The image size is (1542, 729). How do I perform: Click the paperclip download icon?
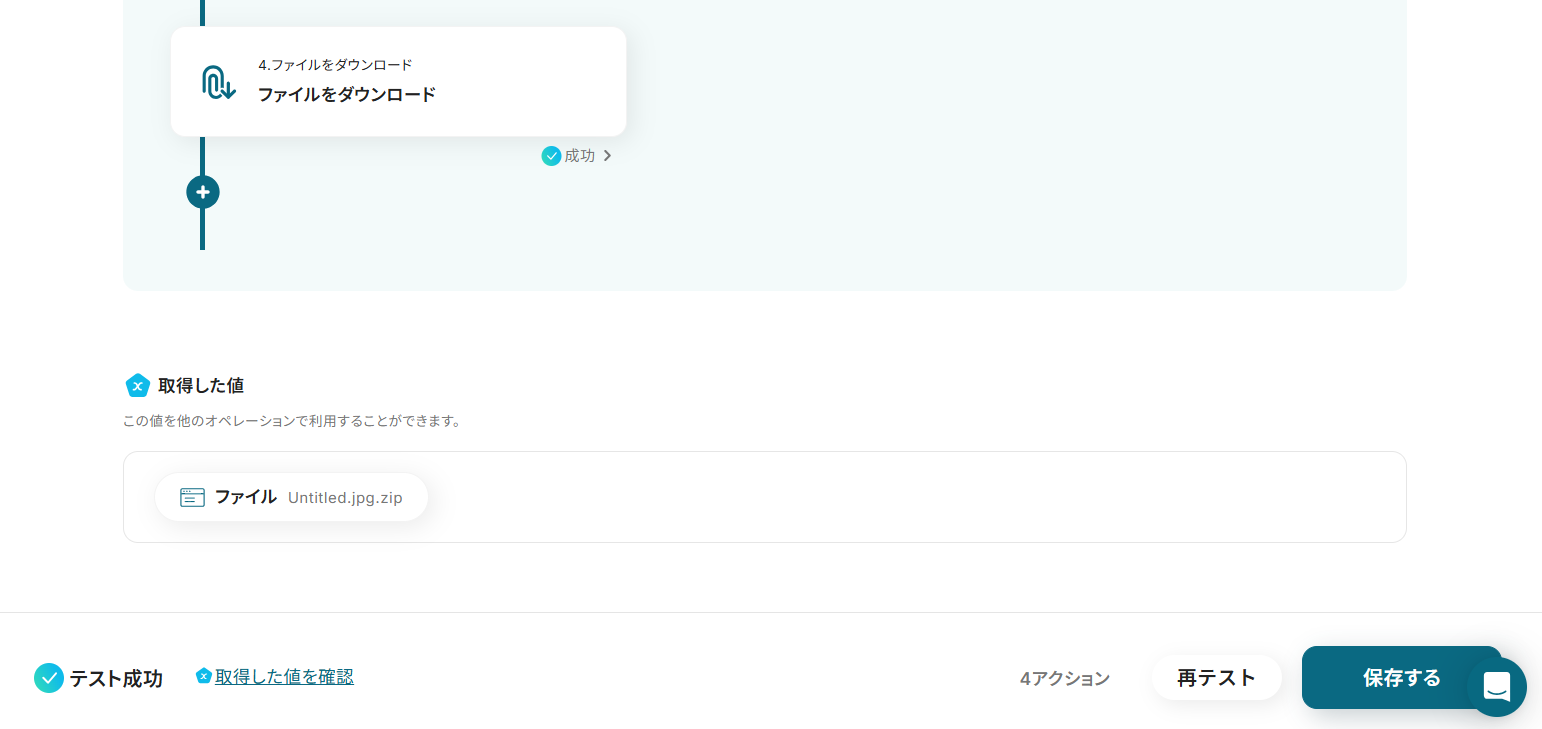click(x=218, y=82)
